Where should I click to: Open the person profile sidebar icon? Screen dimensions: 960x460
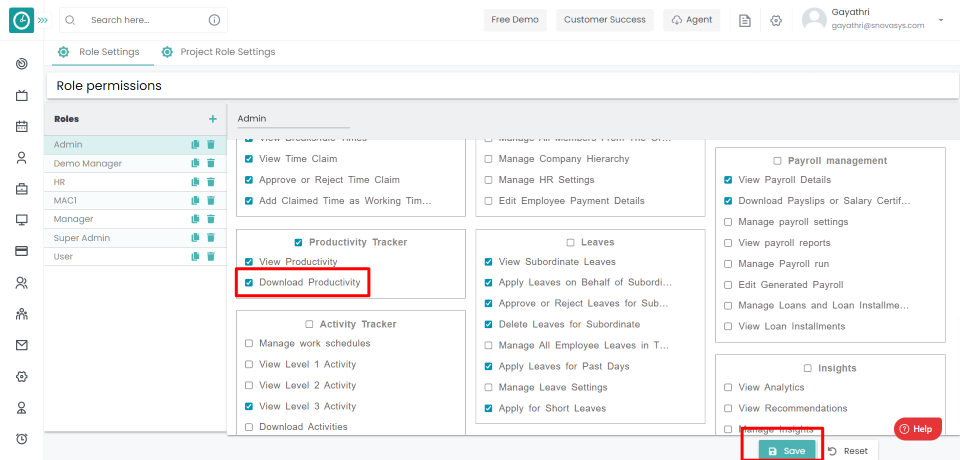pyautogui.click(x=21, y=158)
